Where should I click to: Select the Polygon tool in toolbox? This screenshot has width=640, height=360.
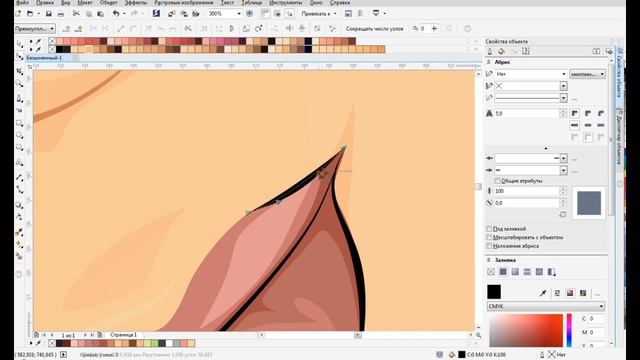point(19,147)
